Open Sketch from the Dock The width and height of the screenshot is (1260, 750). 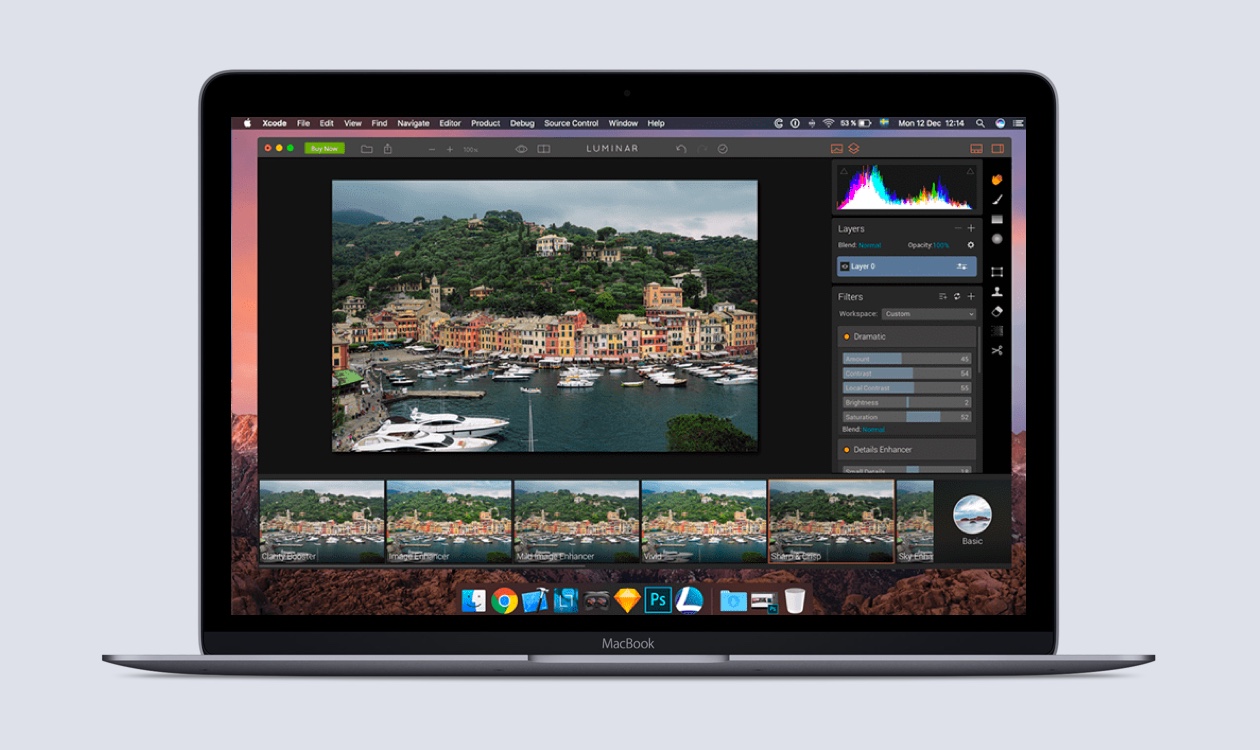click(x=627, y=600)
